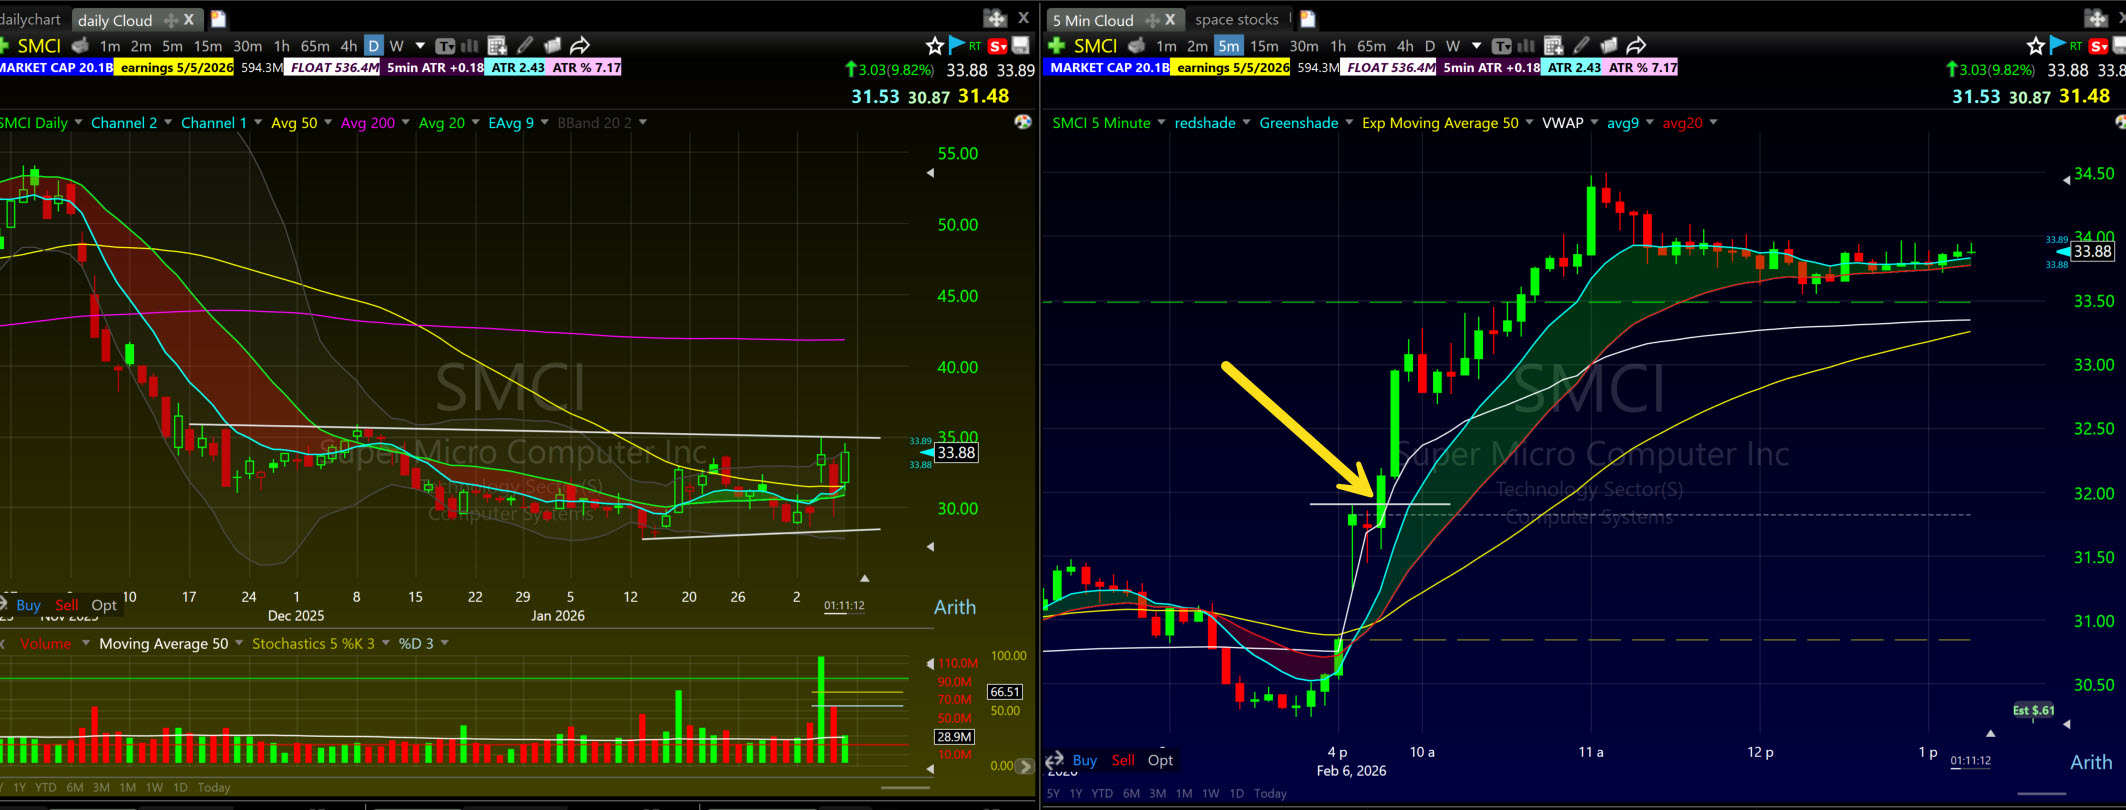Expand VWAP indicator dropdown
The height and width of the screenshot is (810, 2126).
[x=1594, y=122]
